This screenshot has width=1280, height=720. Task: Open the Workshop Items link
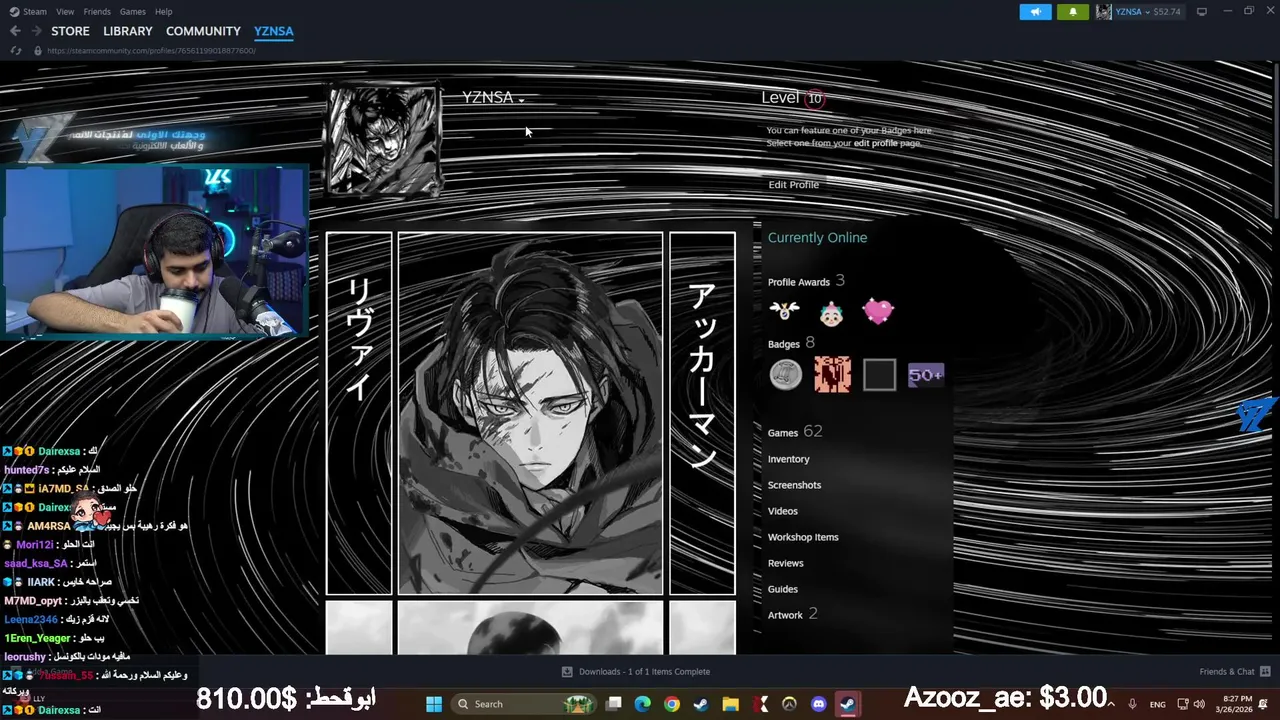pyautogui.click(x=803, y=537)
